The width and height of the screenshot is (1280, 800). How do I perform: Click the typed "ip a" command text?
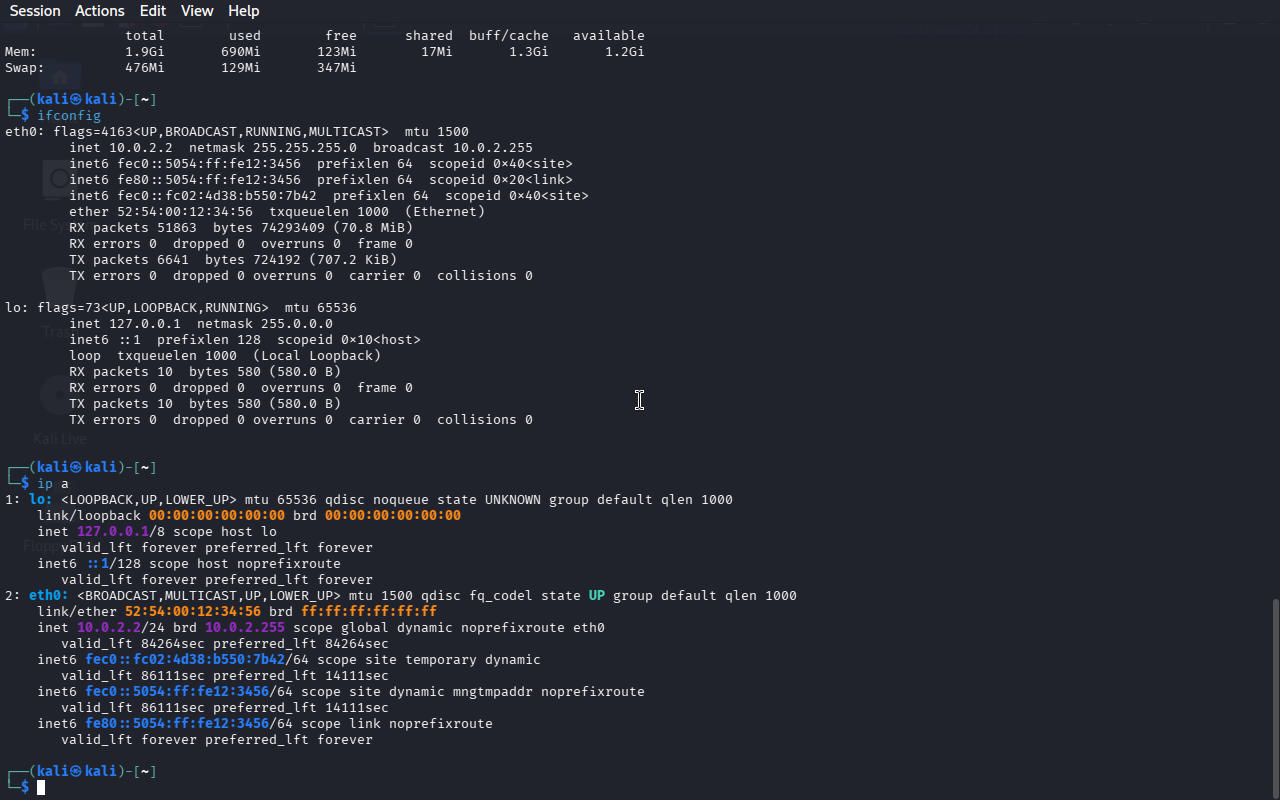tap(53, 484)
